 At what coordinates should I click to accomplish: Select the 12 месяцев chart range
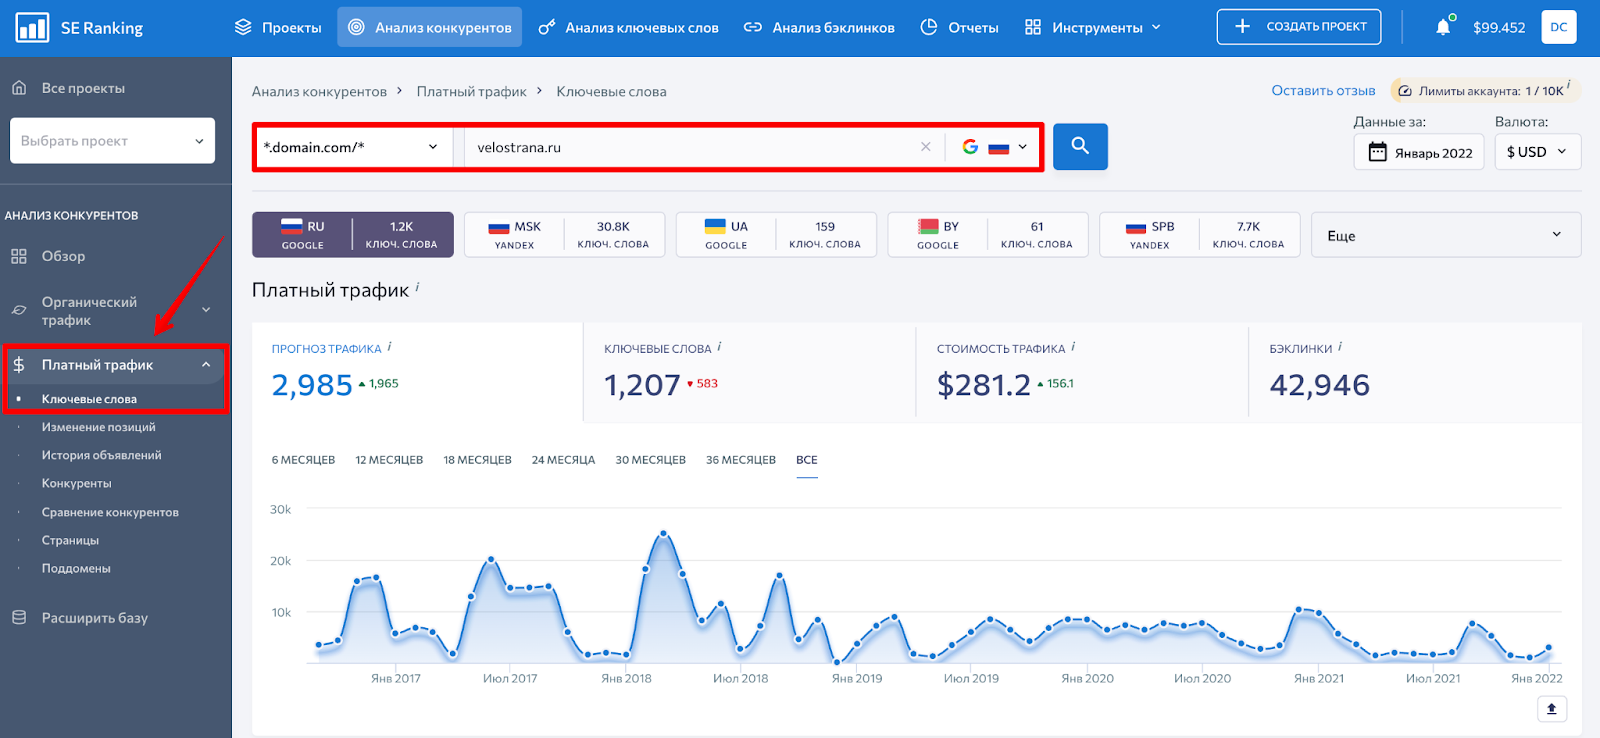[389, 460]
